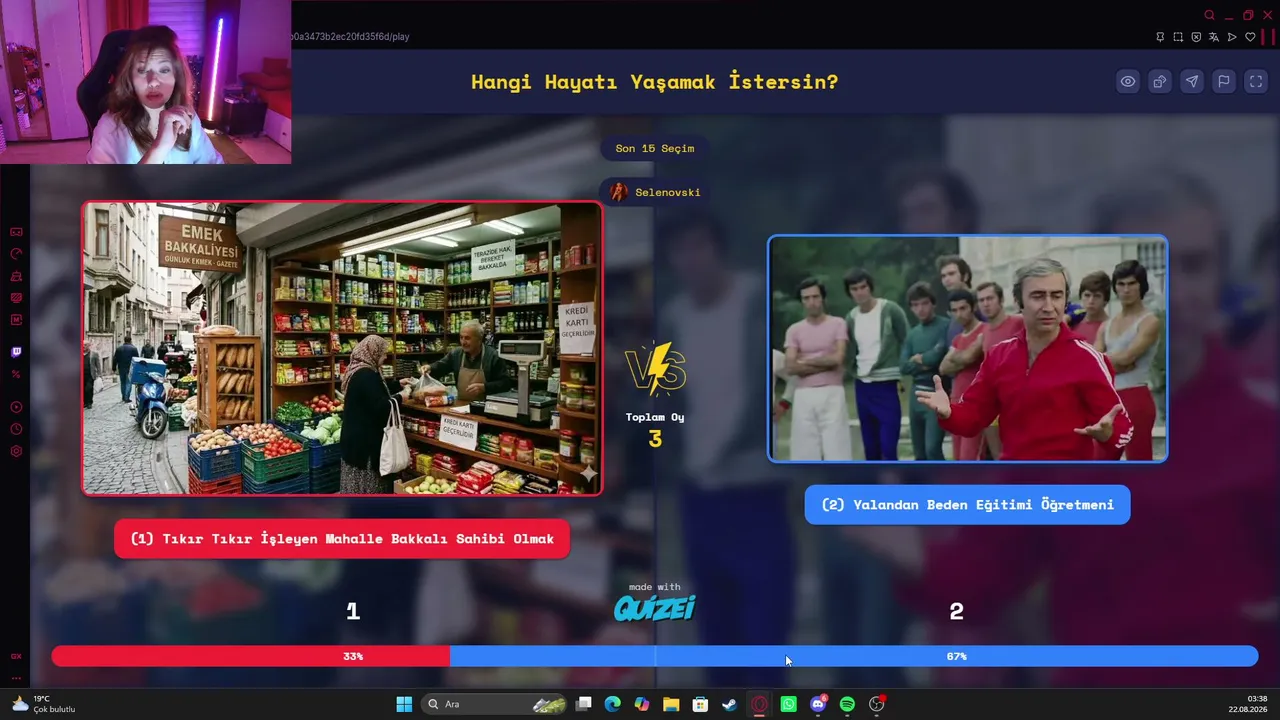Open Twitch in the browser sidebar

coord(16,352)
